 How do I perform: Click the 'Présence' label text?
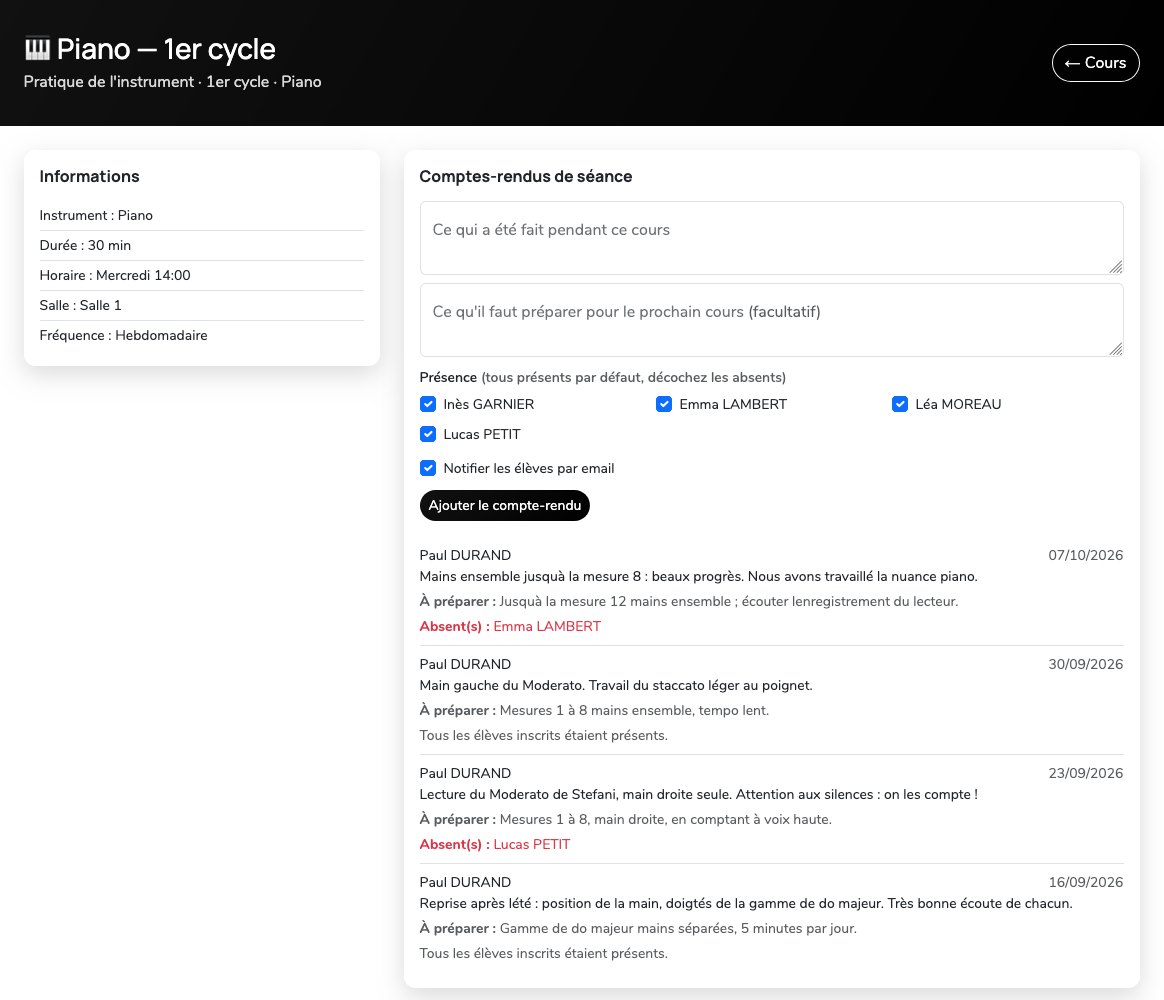448,378
